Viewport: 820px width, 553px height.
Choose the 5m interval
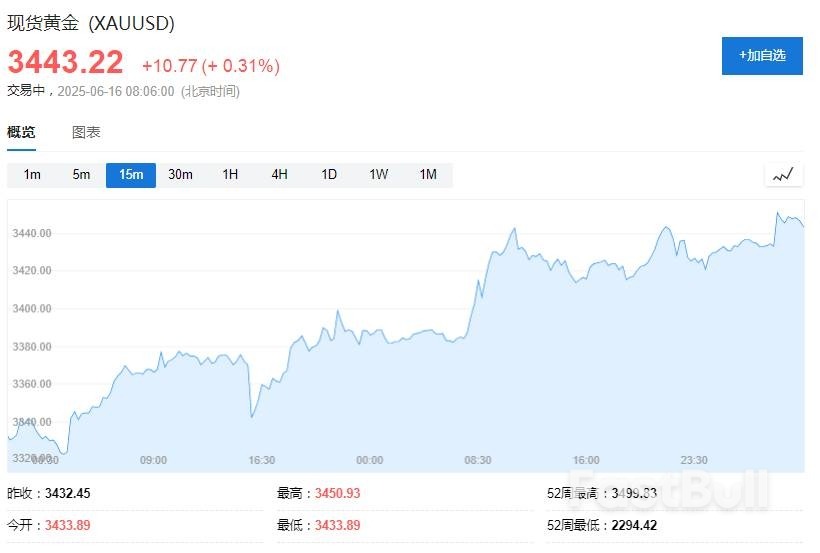81,175
